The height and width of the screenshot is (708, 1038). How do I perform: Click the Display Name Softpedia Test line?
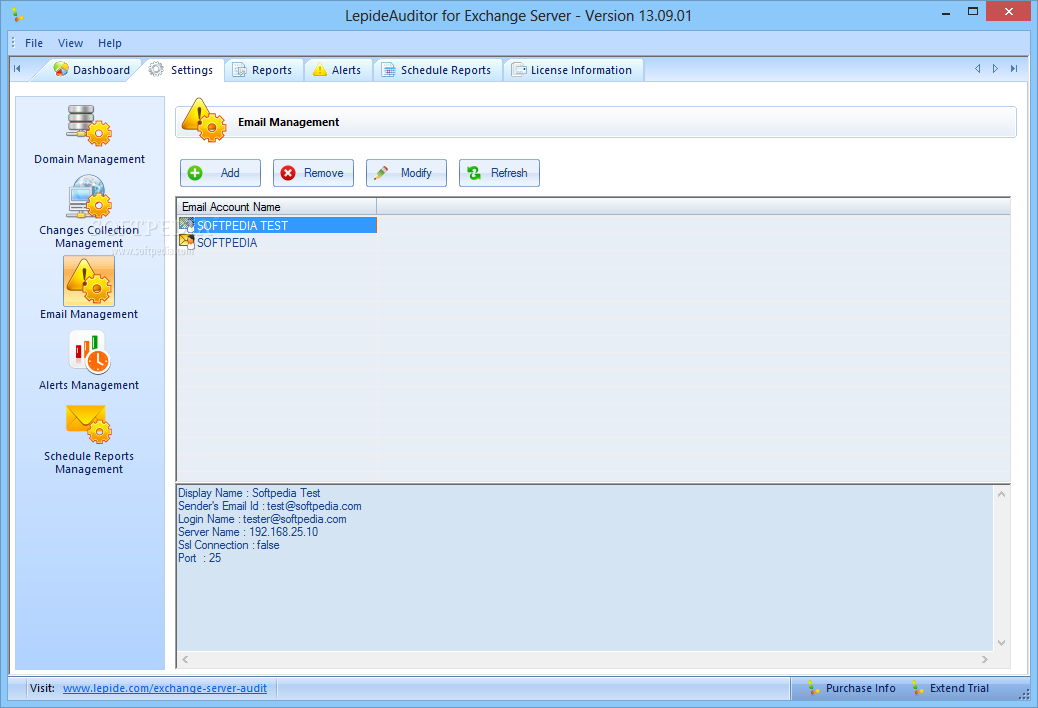pos(249,493)
